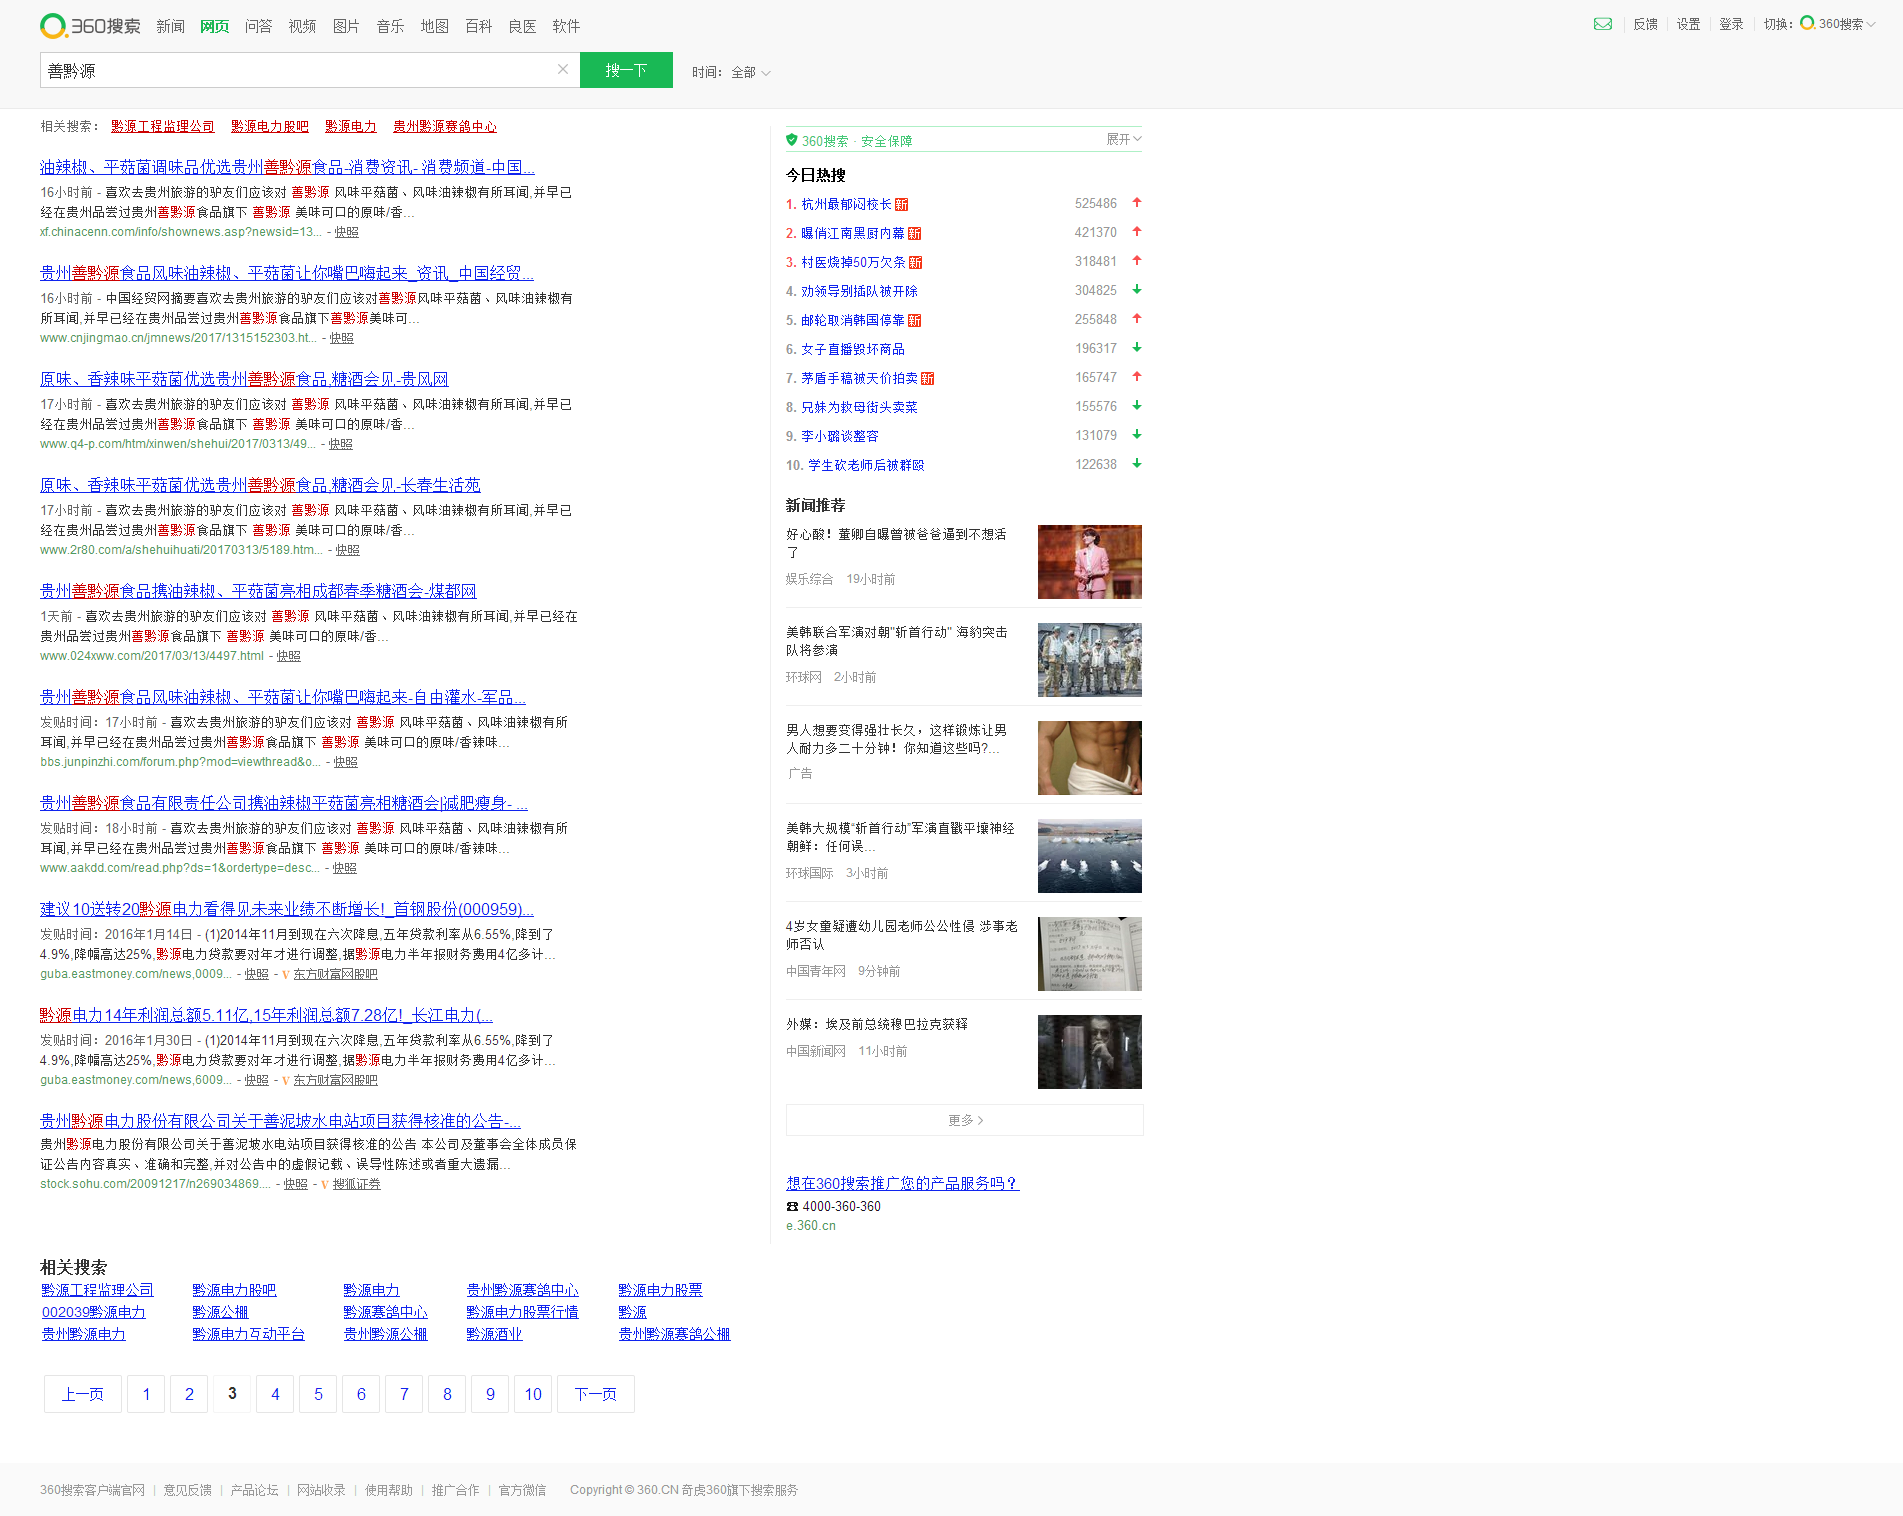The image size is (1903, 1516).
Task: Open hot search 茅盾手稿被天价拍卖
Action: click(859, 378)
